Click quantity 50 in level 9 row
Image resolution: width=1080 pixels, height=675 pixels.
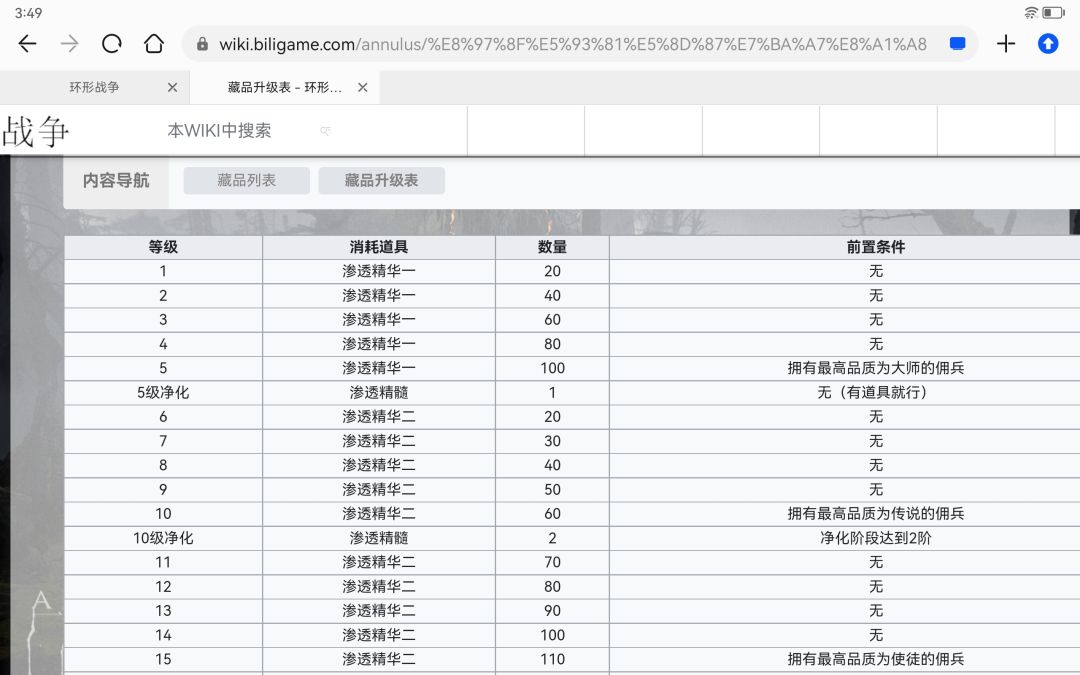(x=552, y=490)
